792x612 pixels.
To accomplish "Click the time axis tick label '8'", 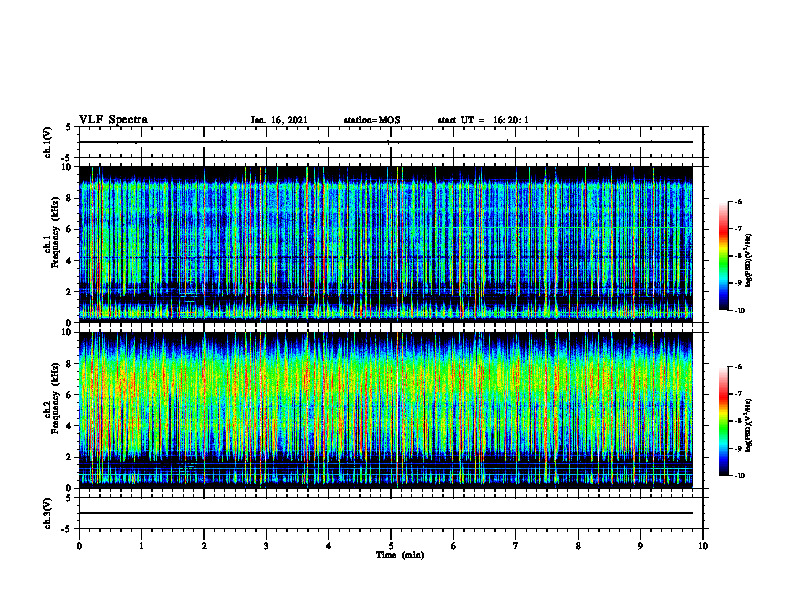I will 578,546.
